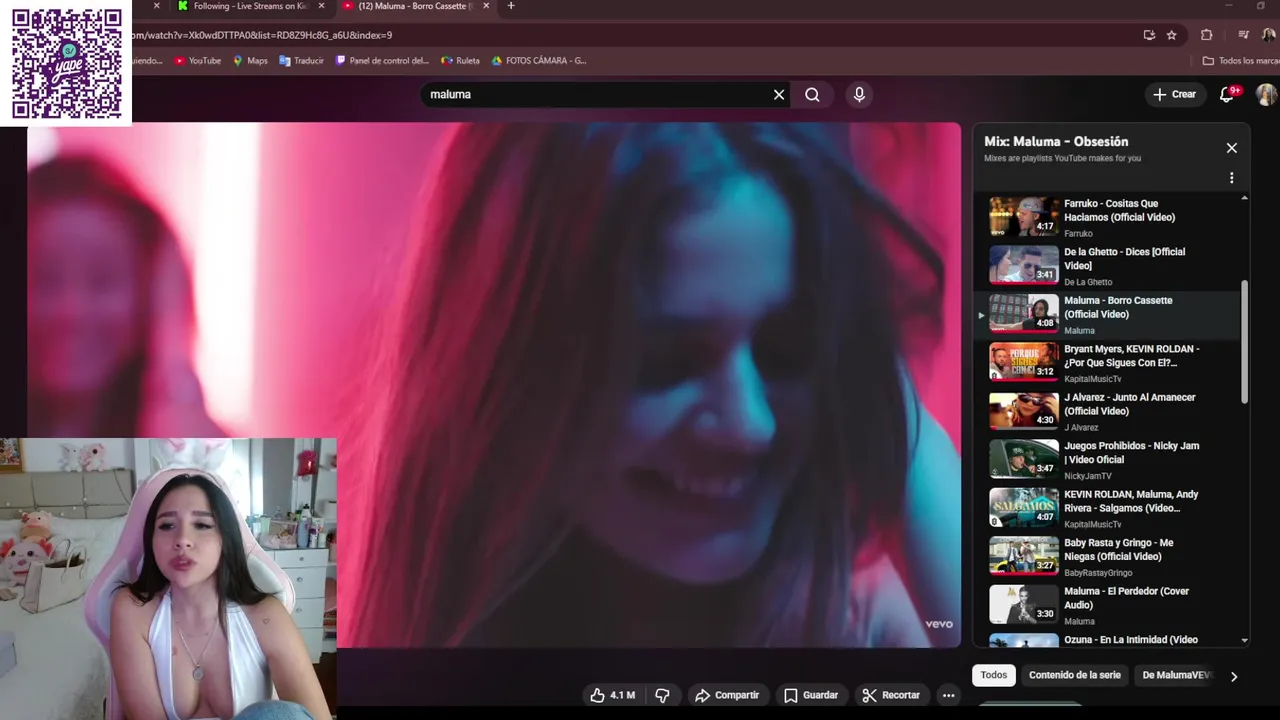The image size is (1280, 720).
Task: Click the YouTube search magnifier button
Action: pos(812,95)
